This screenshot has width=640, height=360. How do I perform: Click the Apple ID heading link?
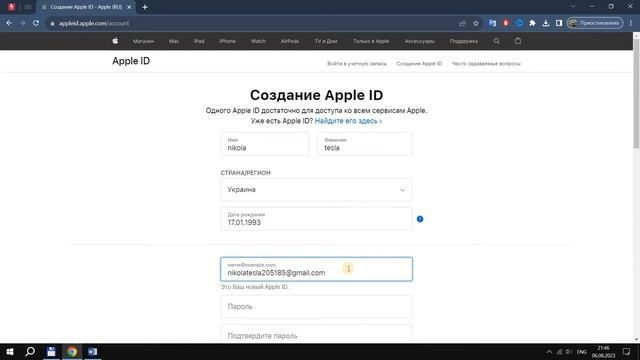[x=131, y=61]
